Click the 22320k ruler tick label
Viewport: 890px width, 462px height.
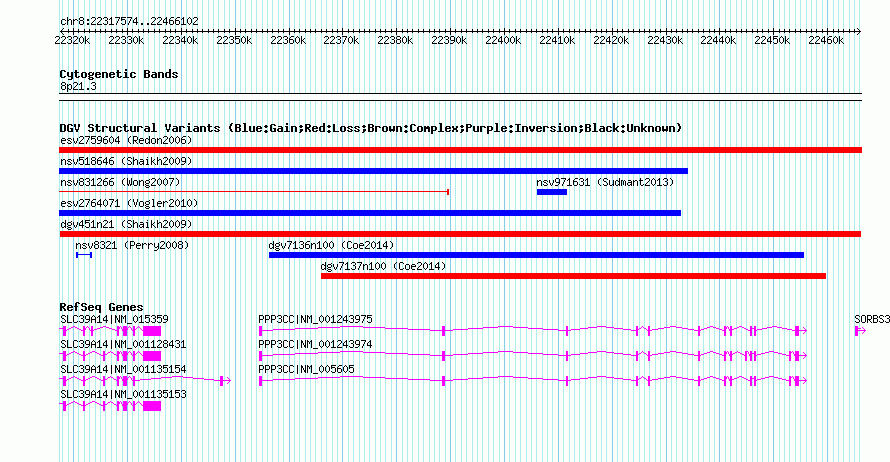click(x=72, y=40)
